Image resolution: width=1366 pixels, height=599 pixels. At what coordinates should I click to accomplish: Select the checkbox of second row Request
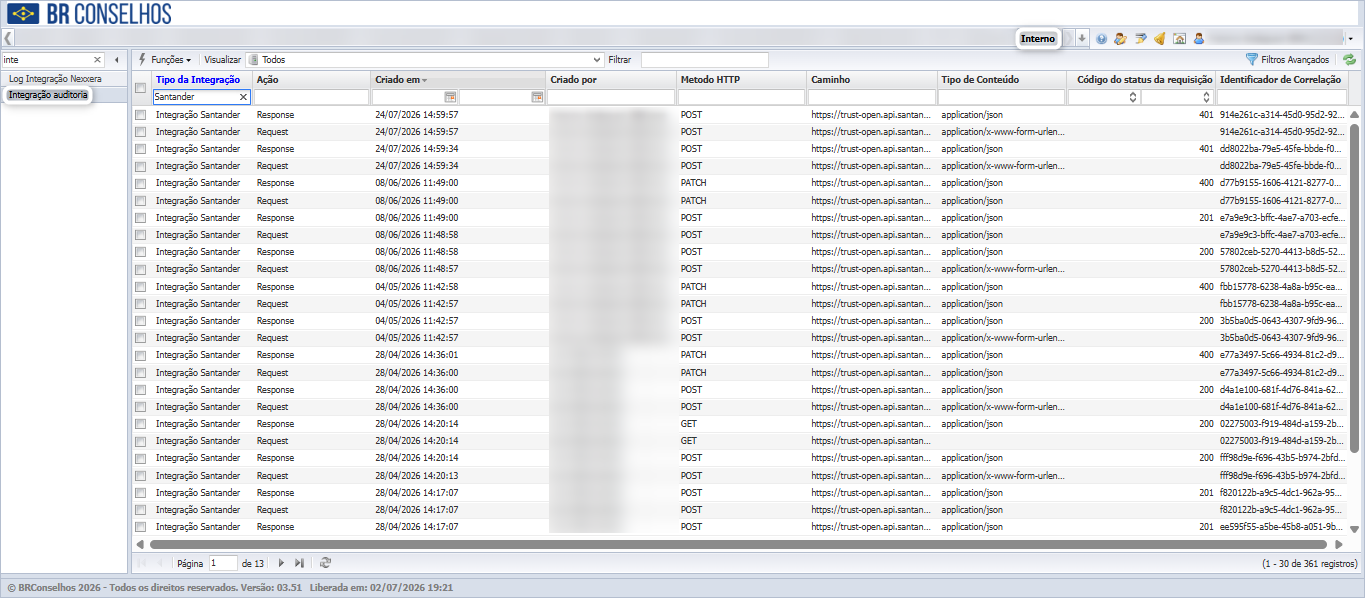click(141, 132)
